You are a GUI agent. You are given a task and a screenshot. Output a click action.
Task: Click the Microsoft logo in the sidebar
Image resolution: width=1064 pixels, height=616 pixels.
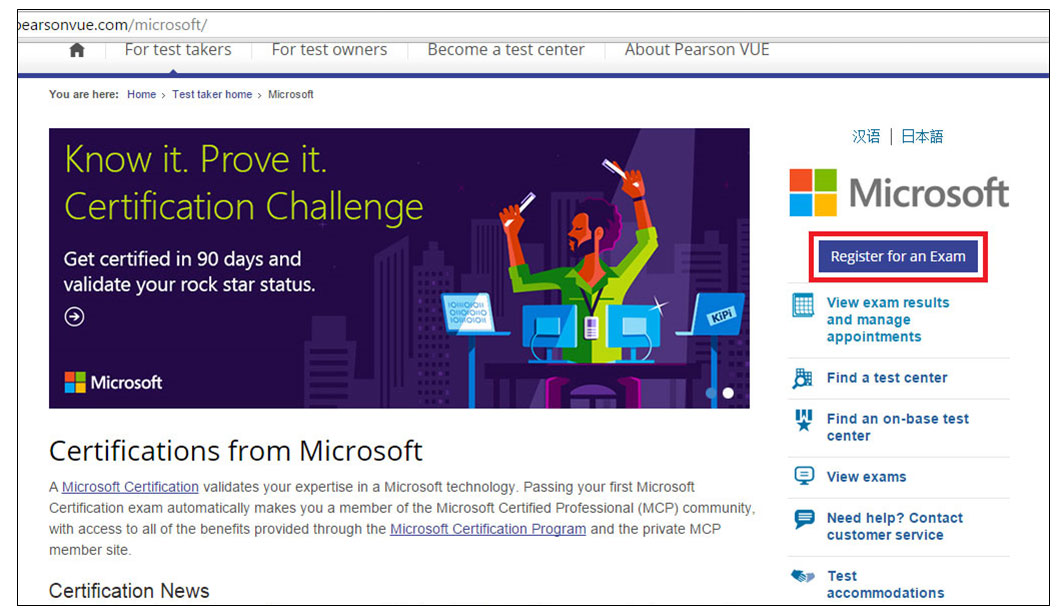click(x=899, y=193)
